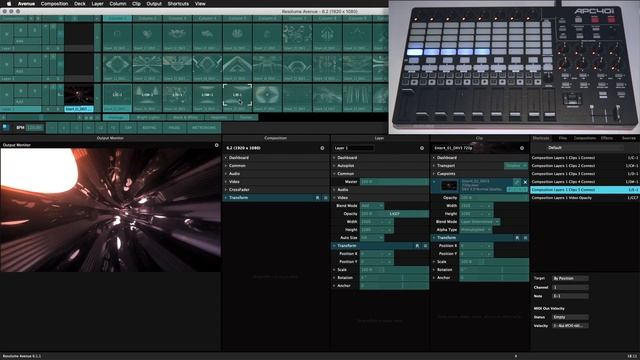Click the icon left of BPM
The height and width of the screenshot is (360, 640).
click(x=6, y=127)
